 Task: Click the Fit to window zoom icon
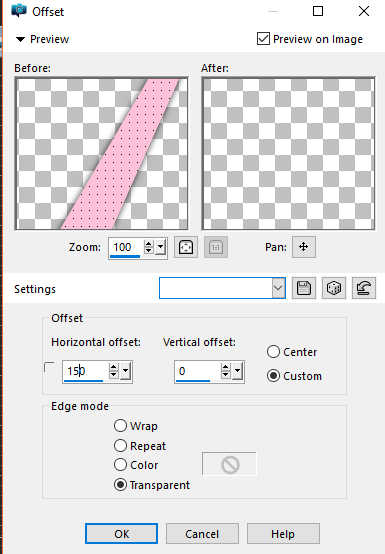pyautogui.click(x=186, y=247)
